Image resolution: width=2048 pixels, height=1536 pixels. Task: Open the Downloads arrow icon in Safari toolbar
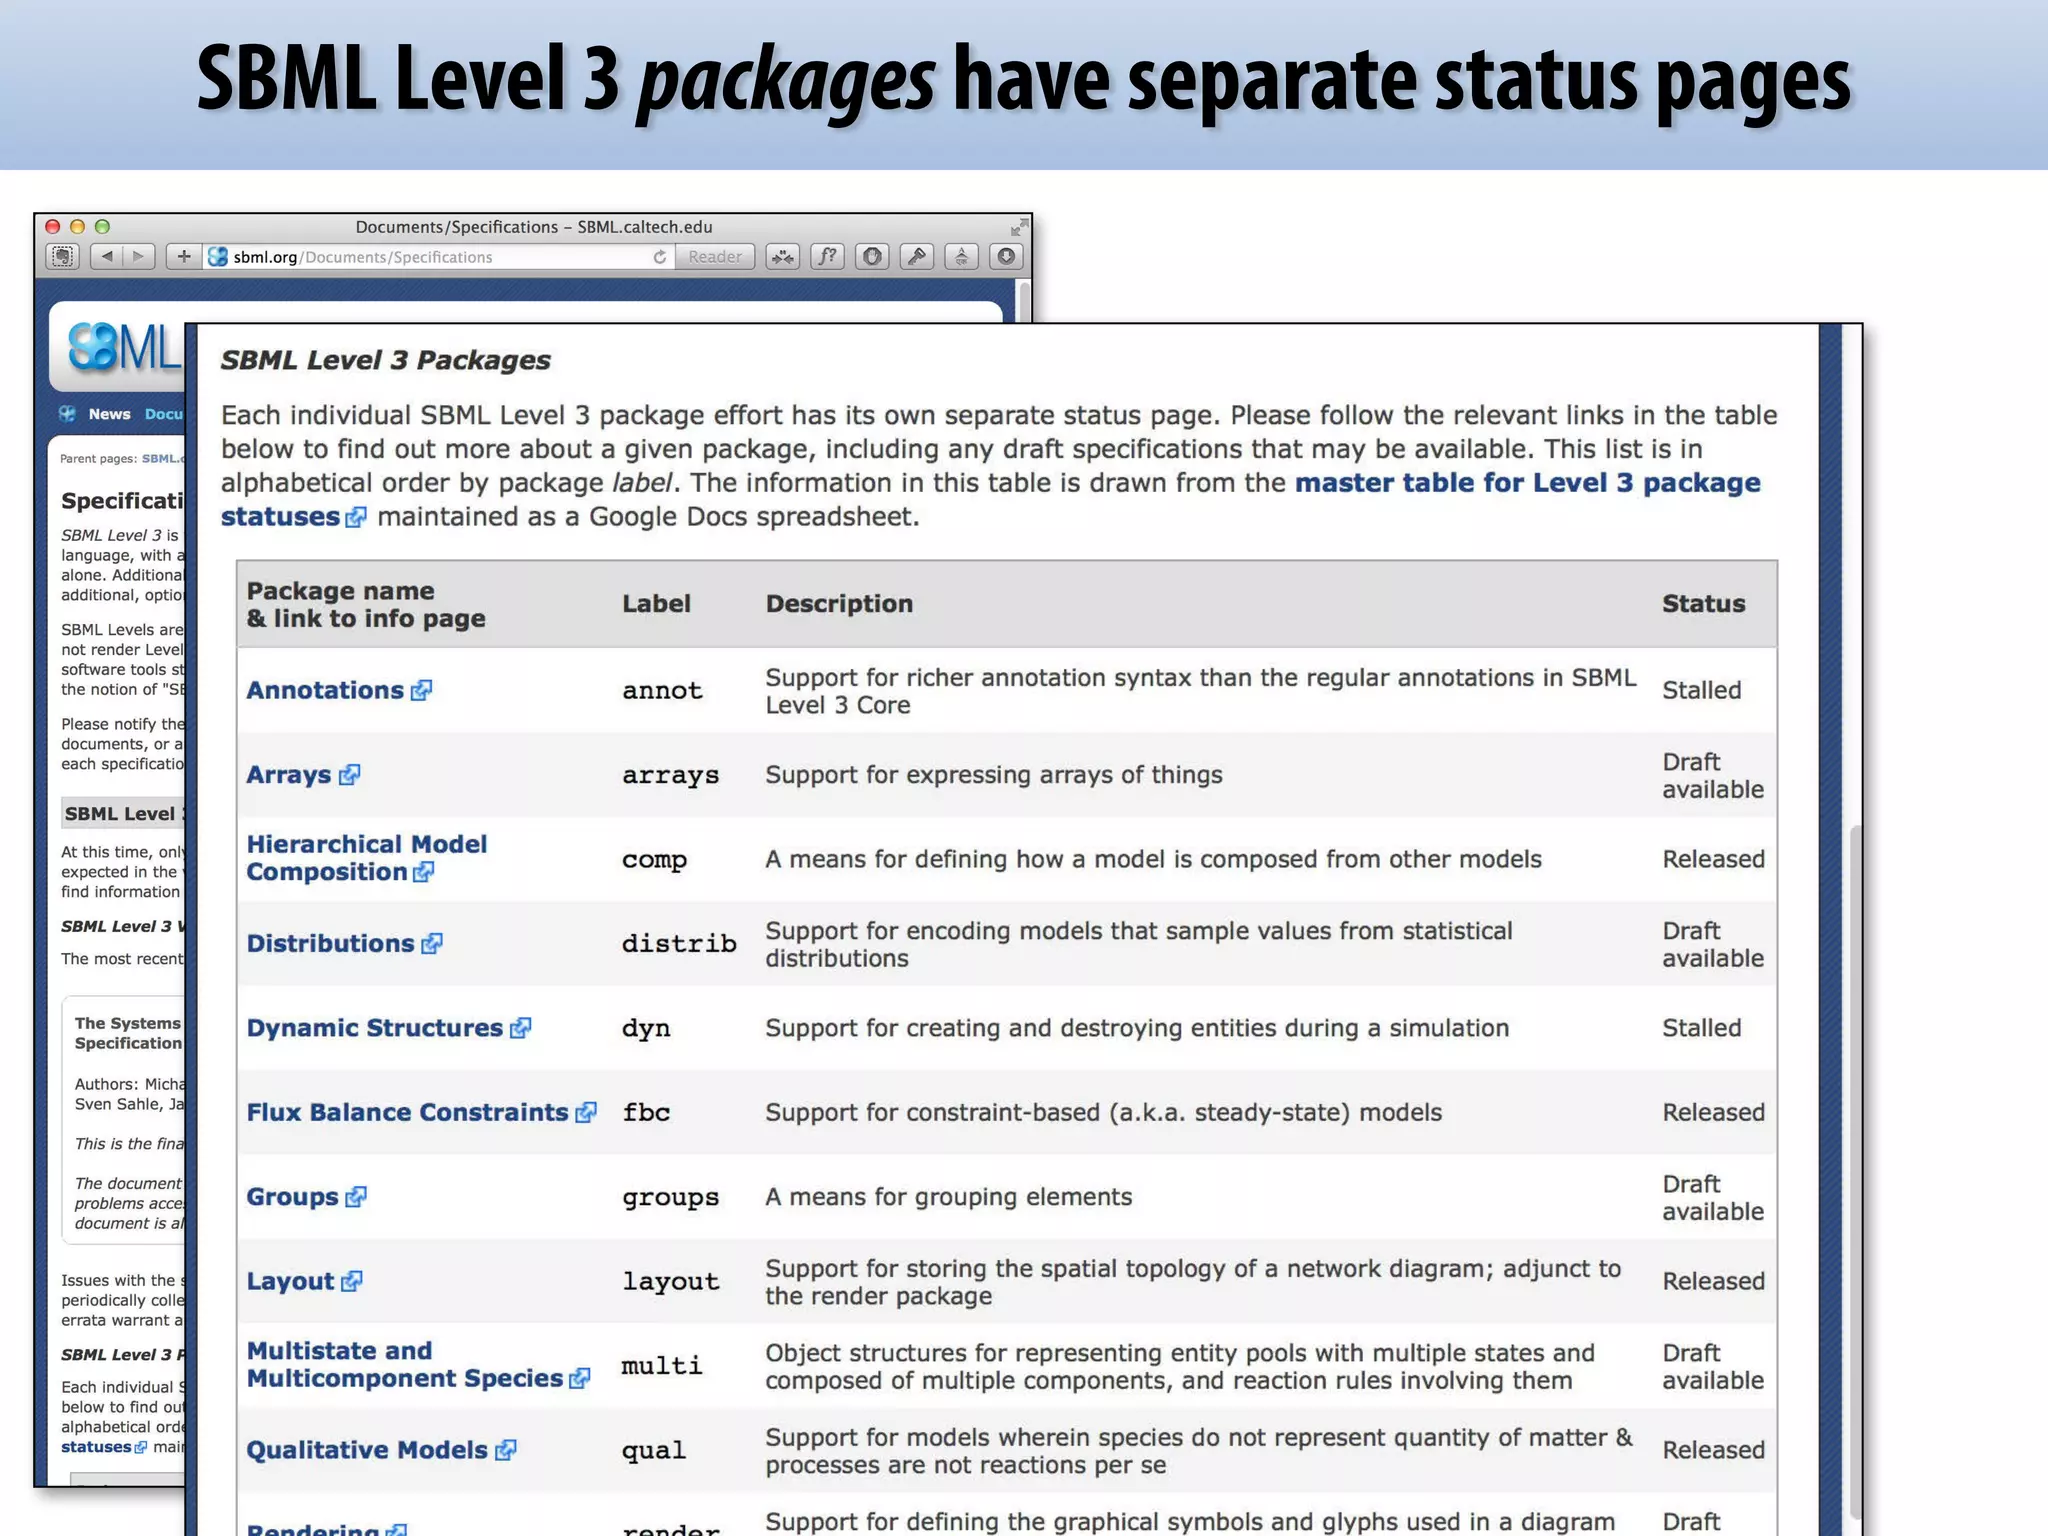click(1006, 257)
